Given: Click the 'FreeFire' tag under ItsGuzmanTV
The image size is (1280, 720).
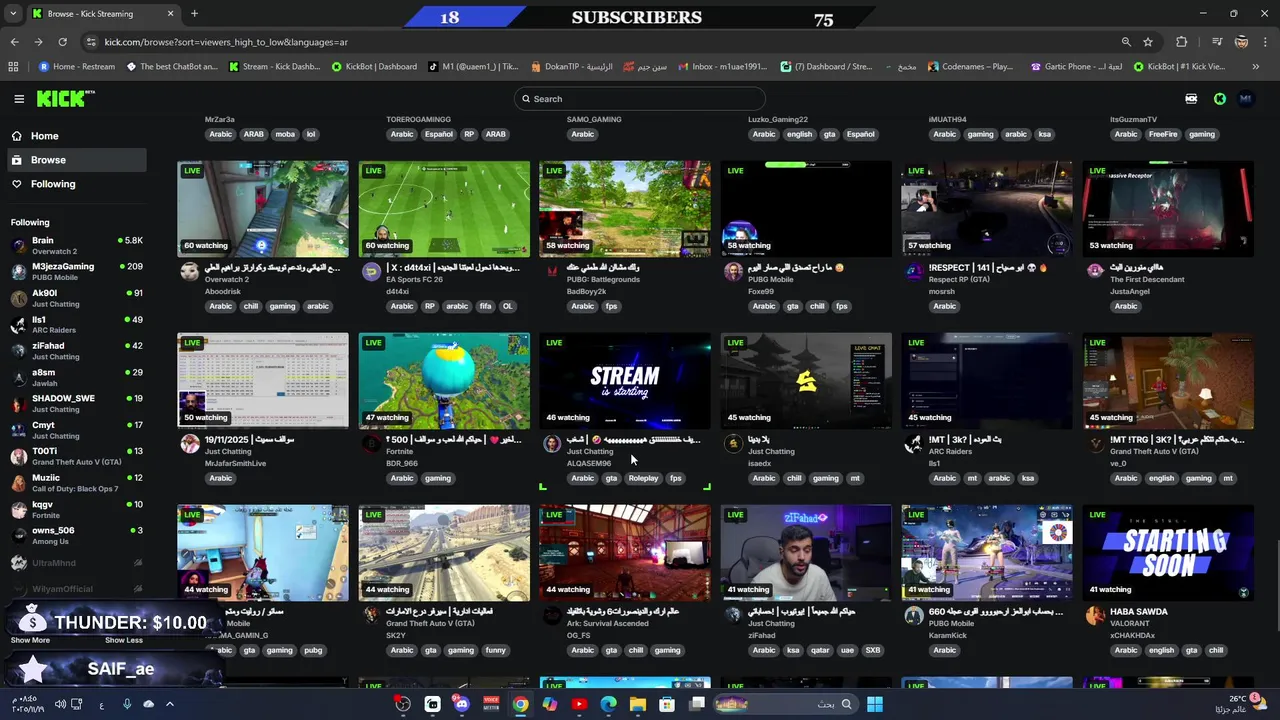Looking at the screenshot, I should 1163,134.
